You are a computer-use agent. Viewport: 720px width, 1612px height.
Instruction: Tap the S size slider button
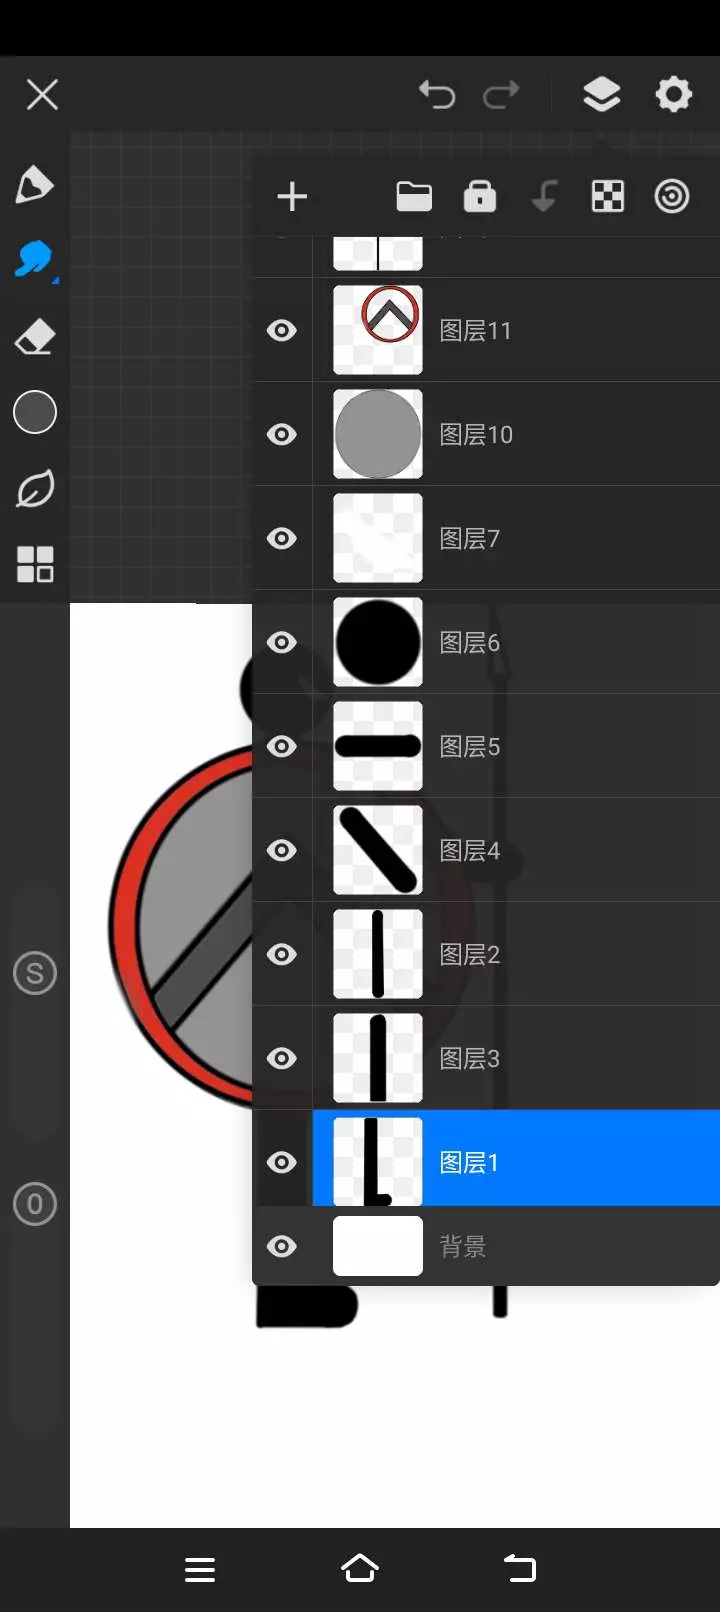click(35, 973)
